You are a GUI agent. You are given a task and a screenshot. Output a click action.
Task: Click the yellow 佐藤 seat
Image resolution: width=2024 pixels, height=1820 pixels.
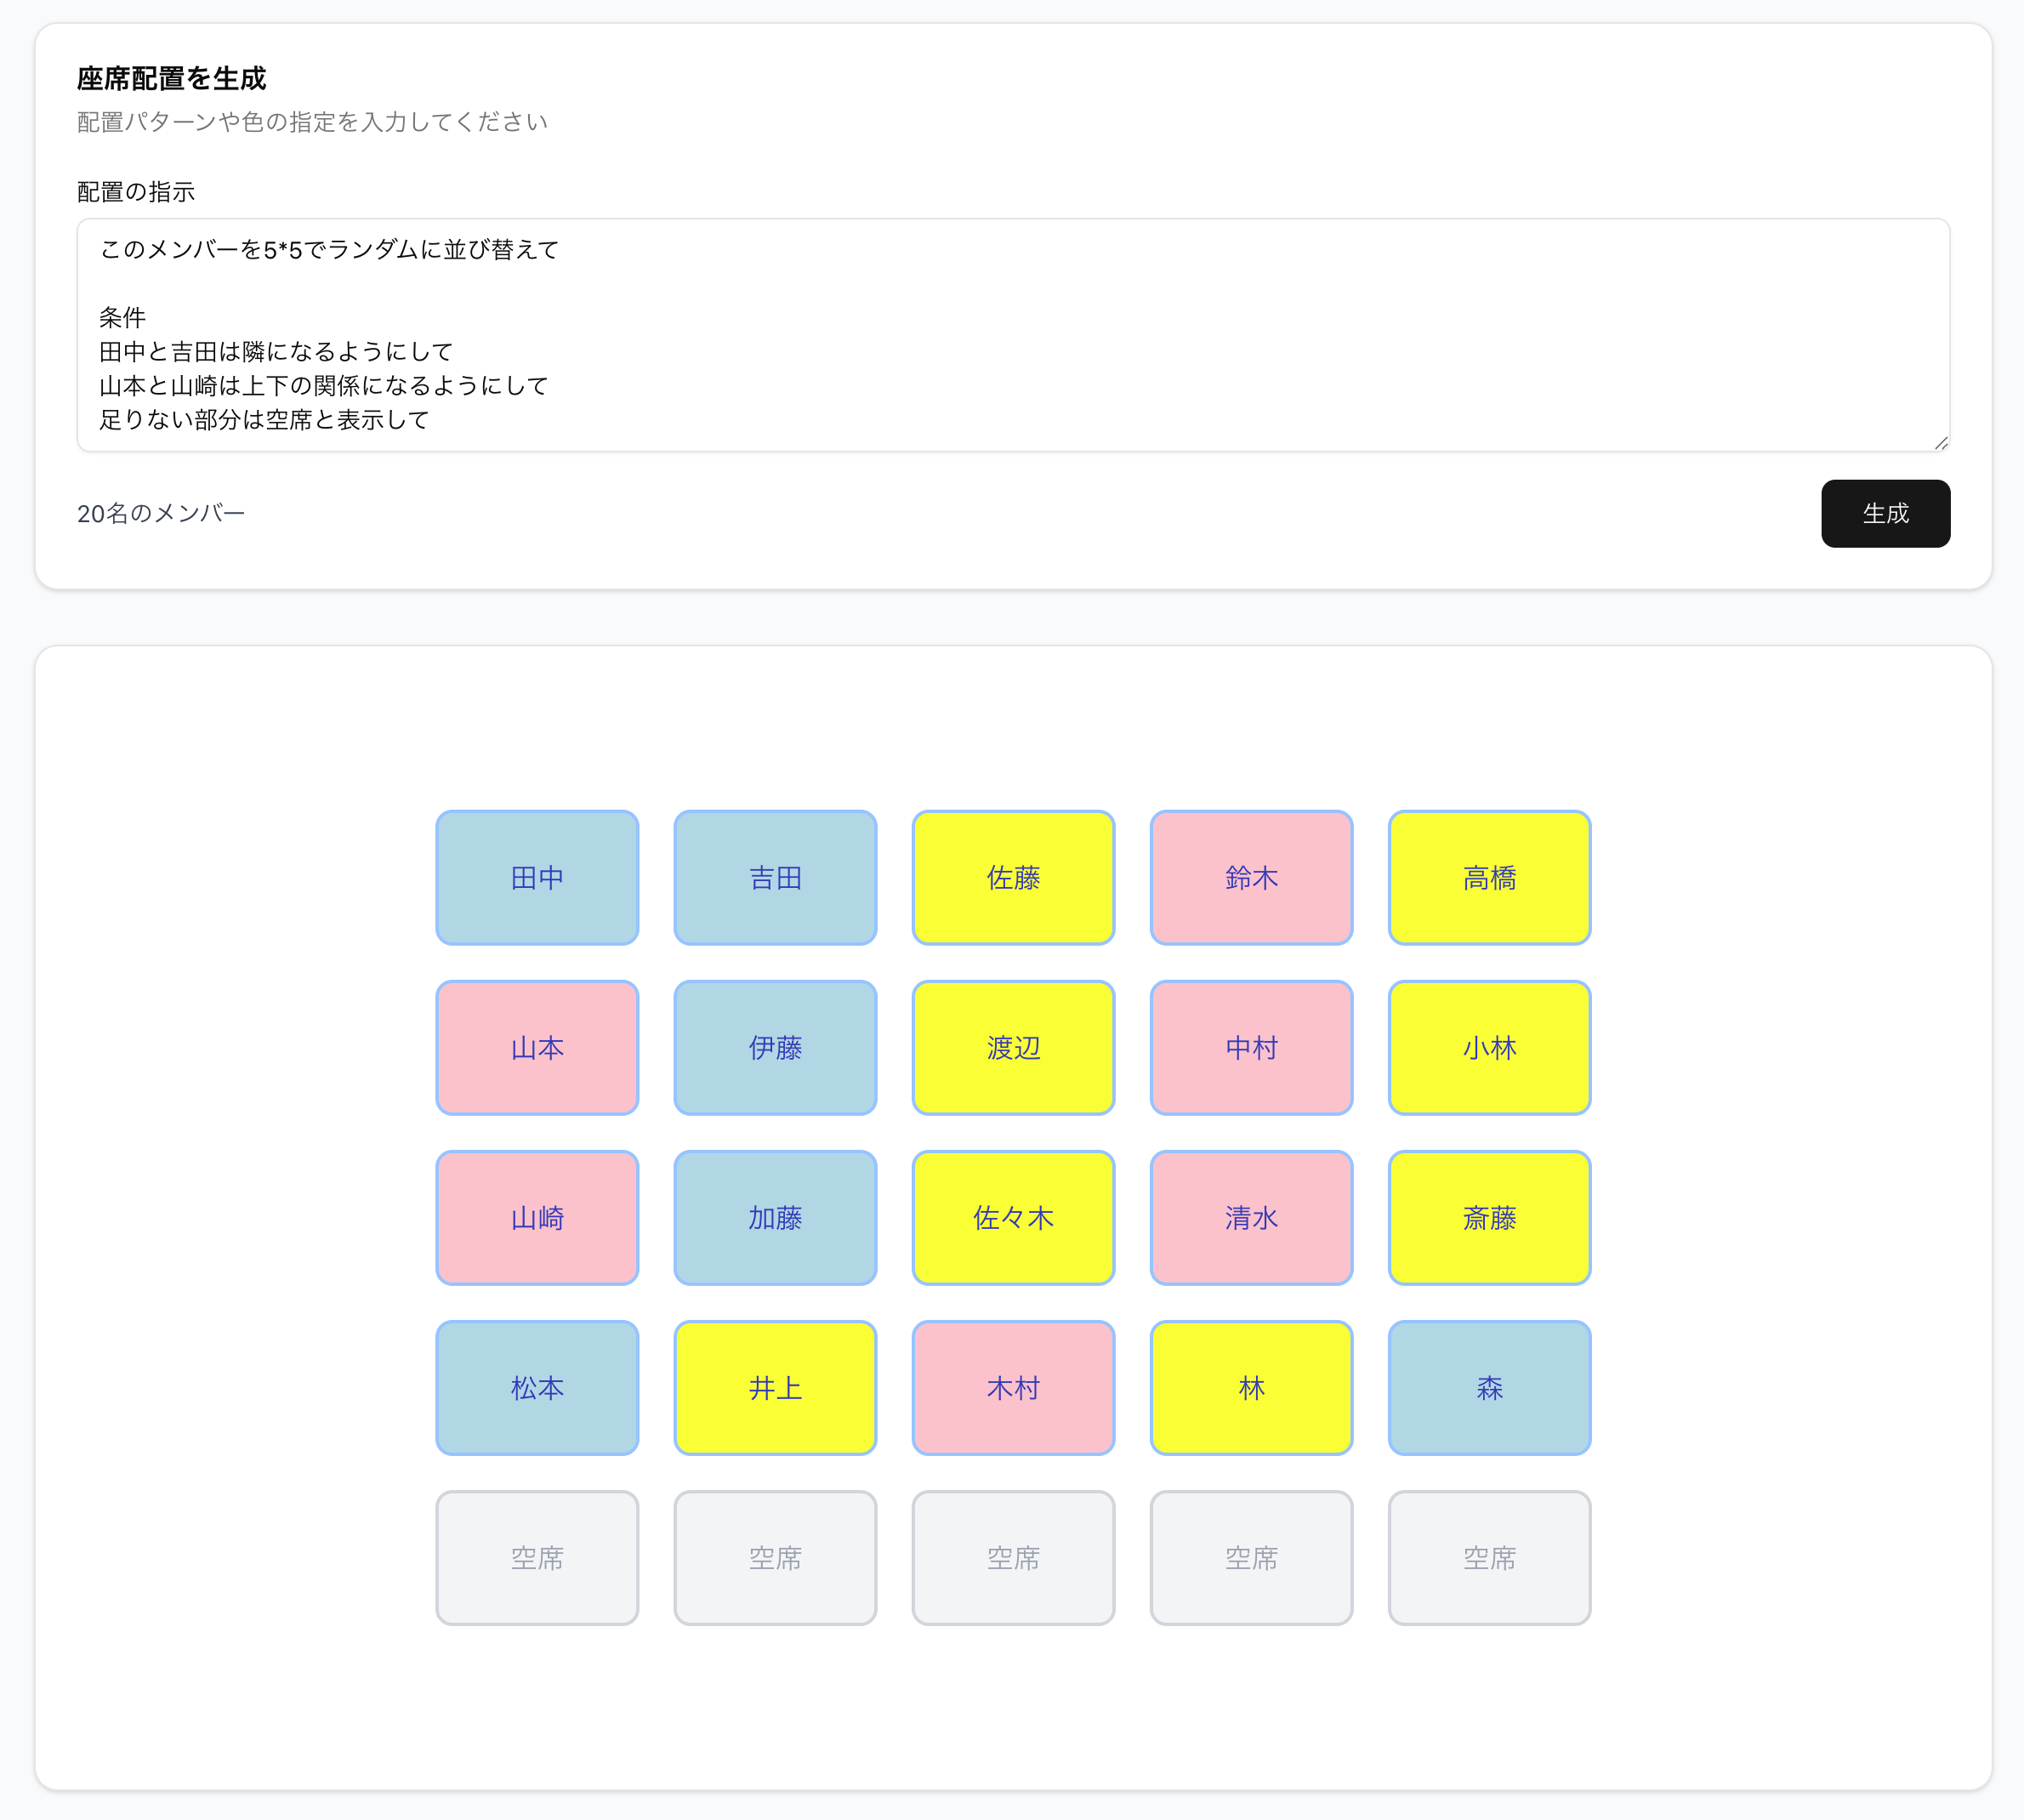[x=1012, y=877]
